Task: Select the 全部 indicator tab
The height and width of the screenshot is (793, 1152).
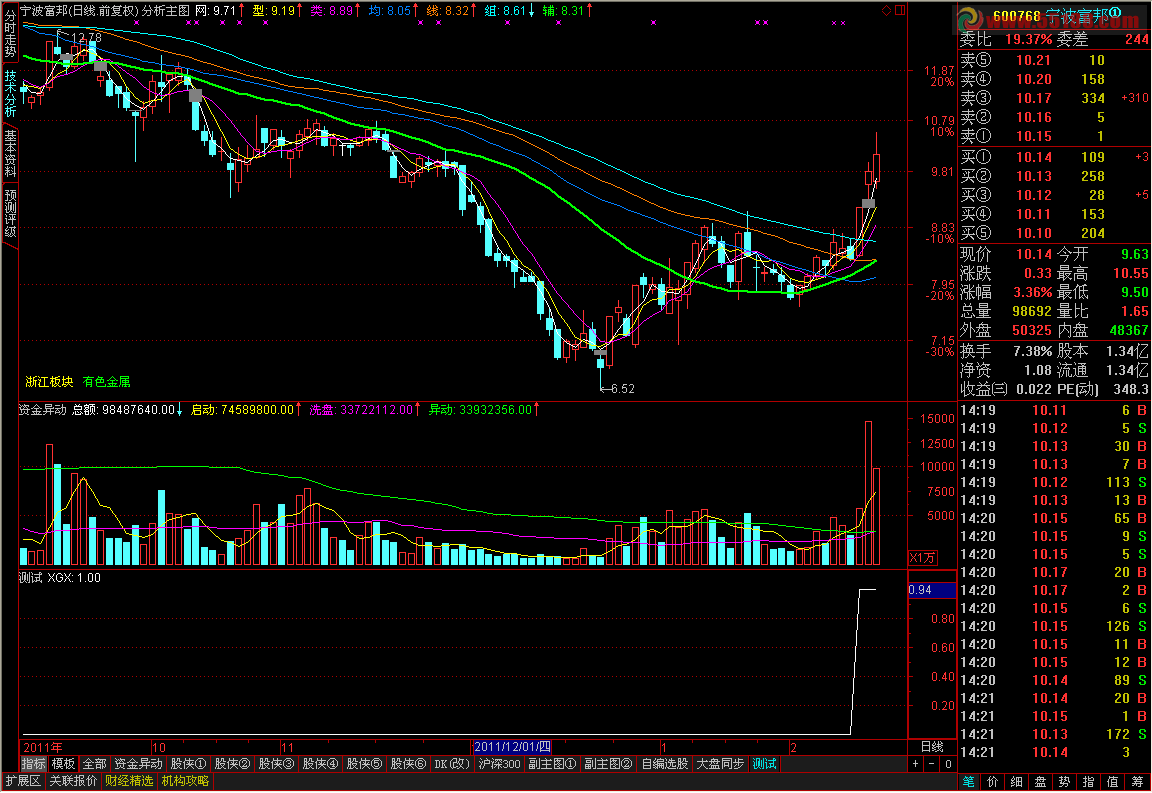Action: click(94, 764)
